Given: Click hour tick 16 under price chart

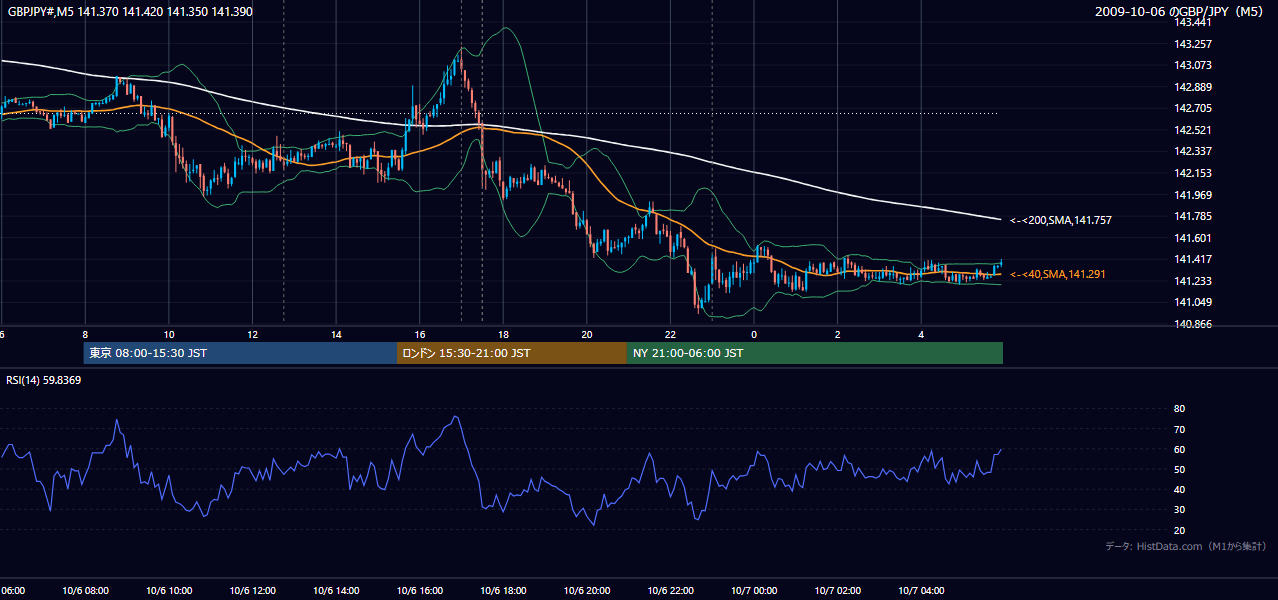Looking at the screenshot, I should coord(419,334).
